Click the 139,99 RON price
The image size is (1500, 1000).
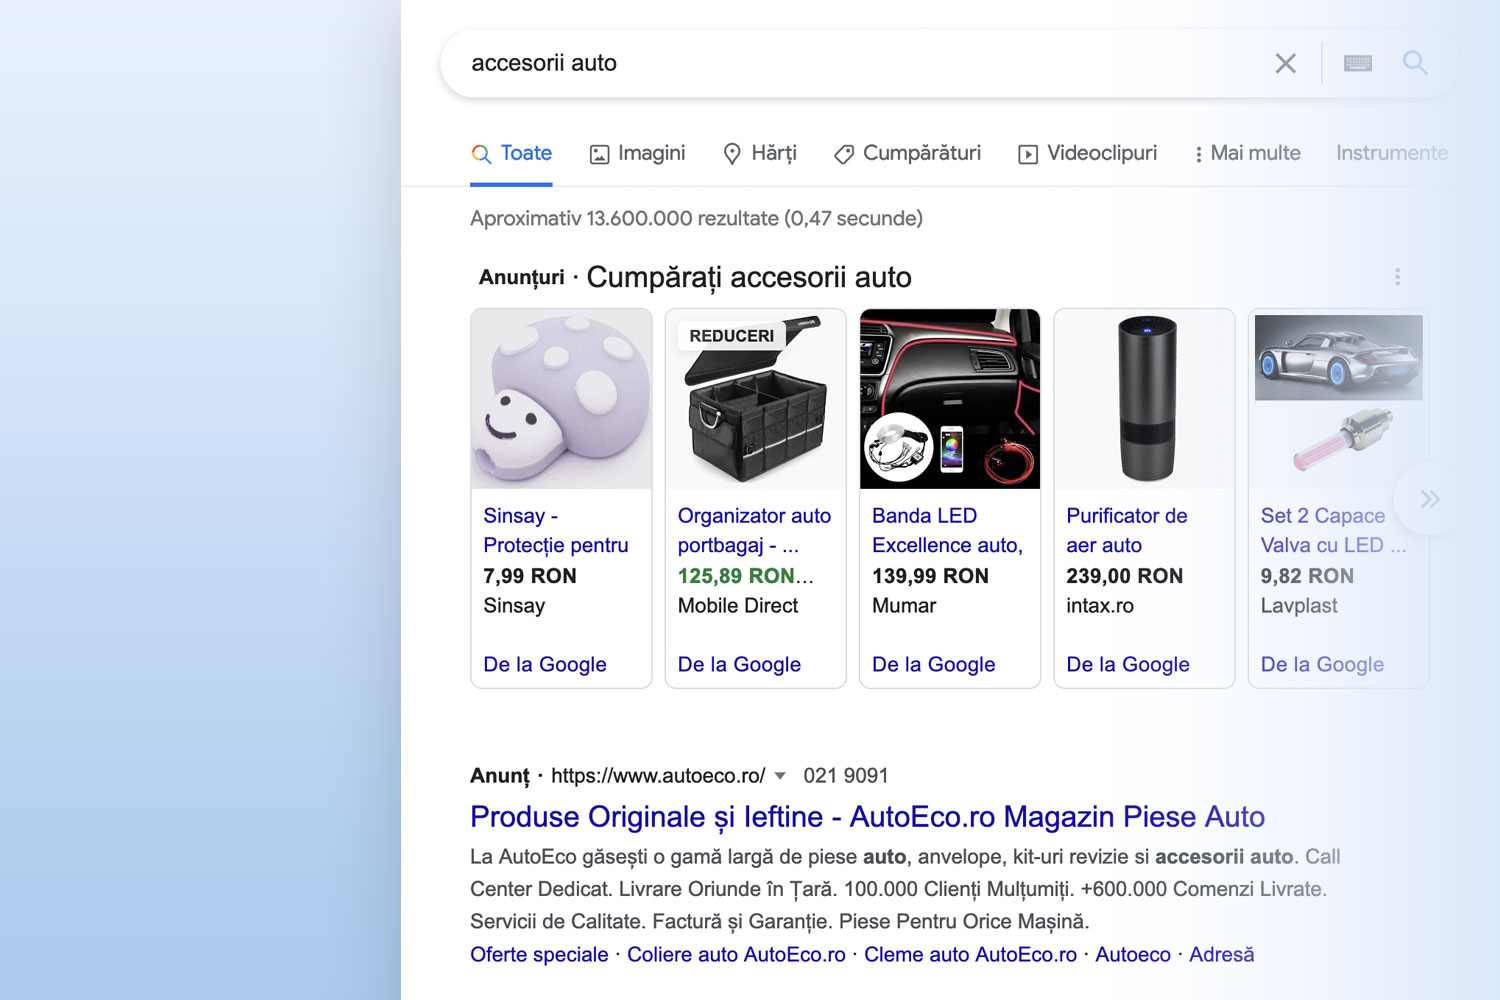(930, 576)
